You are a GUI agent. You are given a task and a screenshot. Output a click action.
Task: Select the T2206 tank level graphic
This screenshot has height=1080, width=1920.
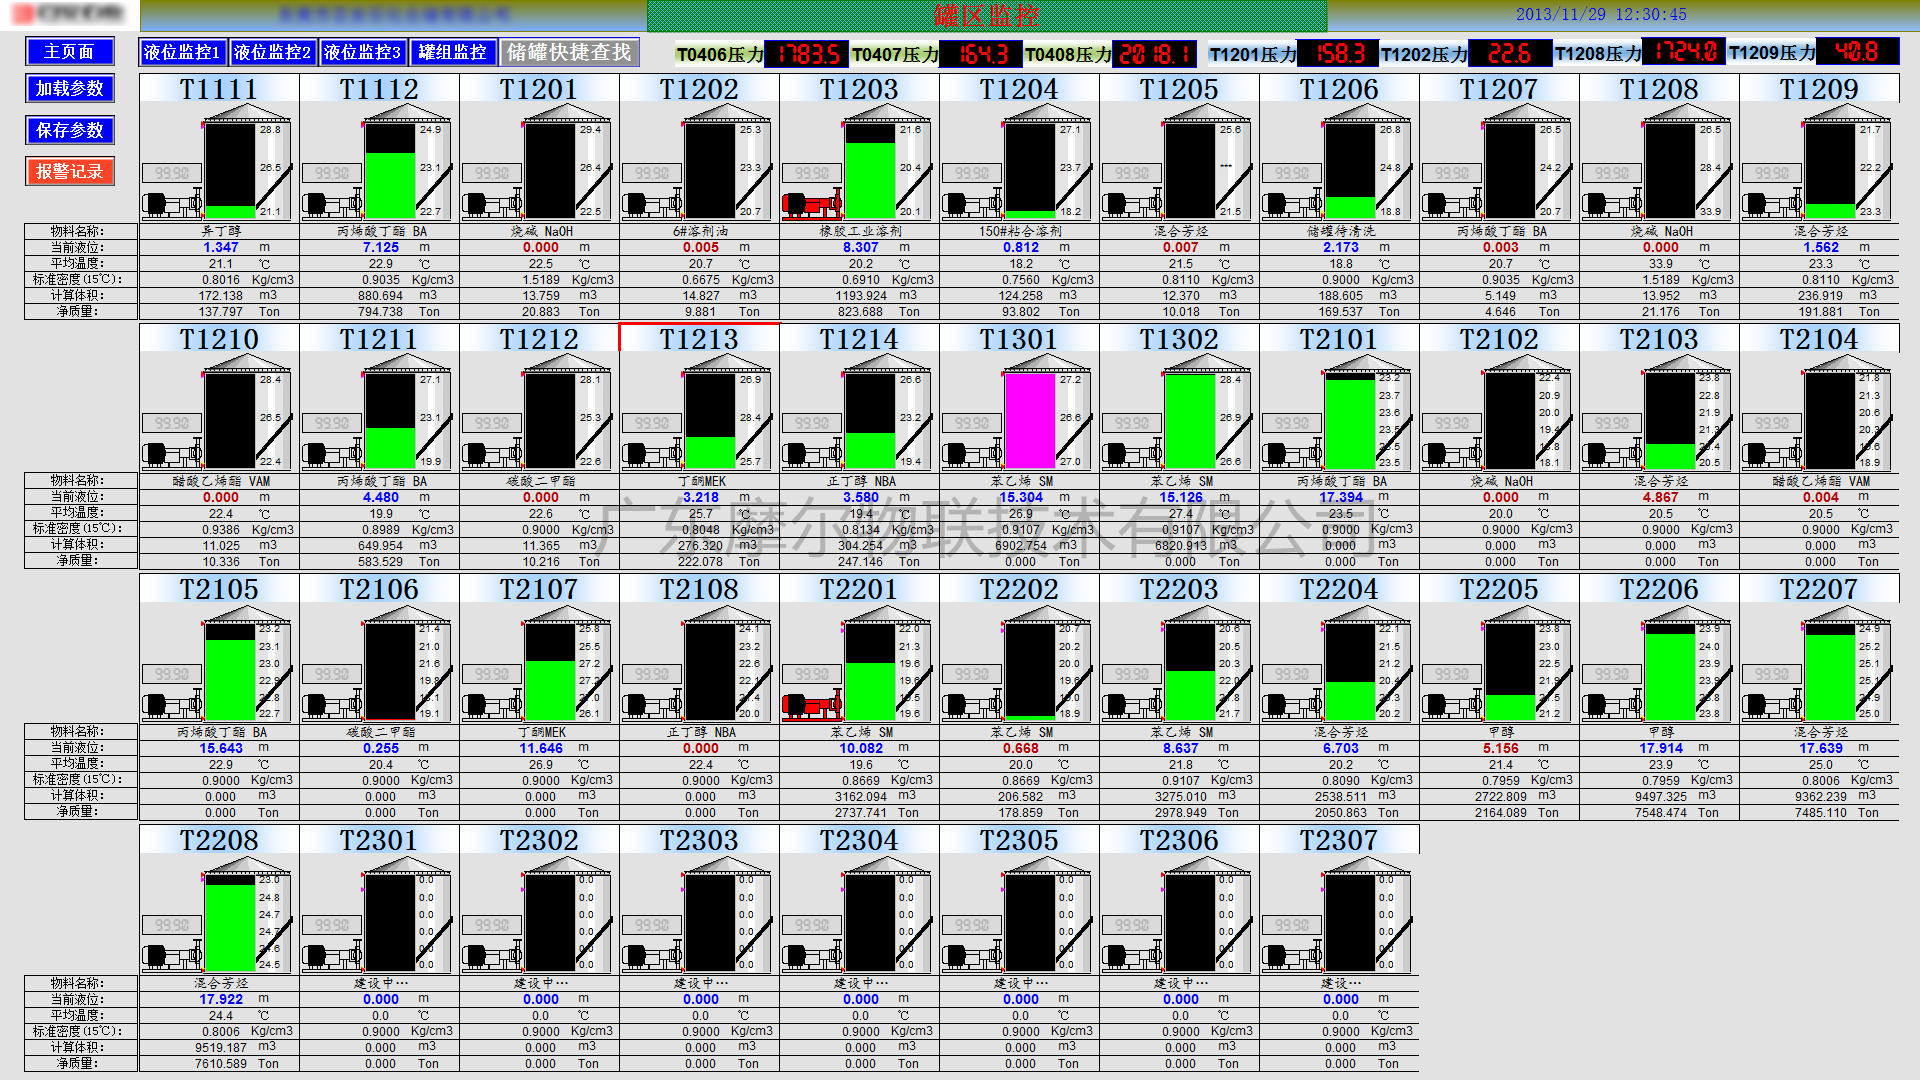(x=1669, y=670)
